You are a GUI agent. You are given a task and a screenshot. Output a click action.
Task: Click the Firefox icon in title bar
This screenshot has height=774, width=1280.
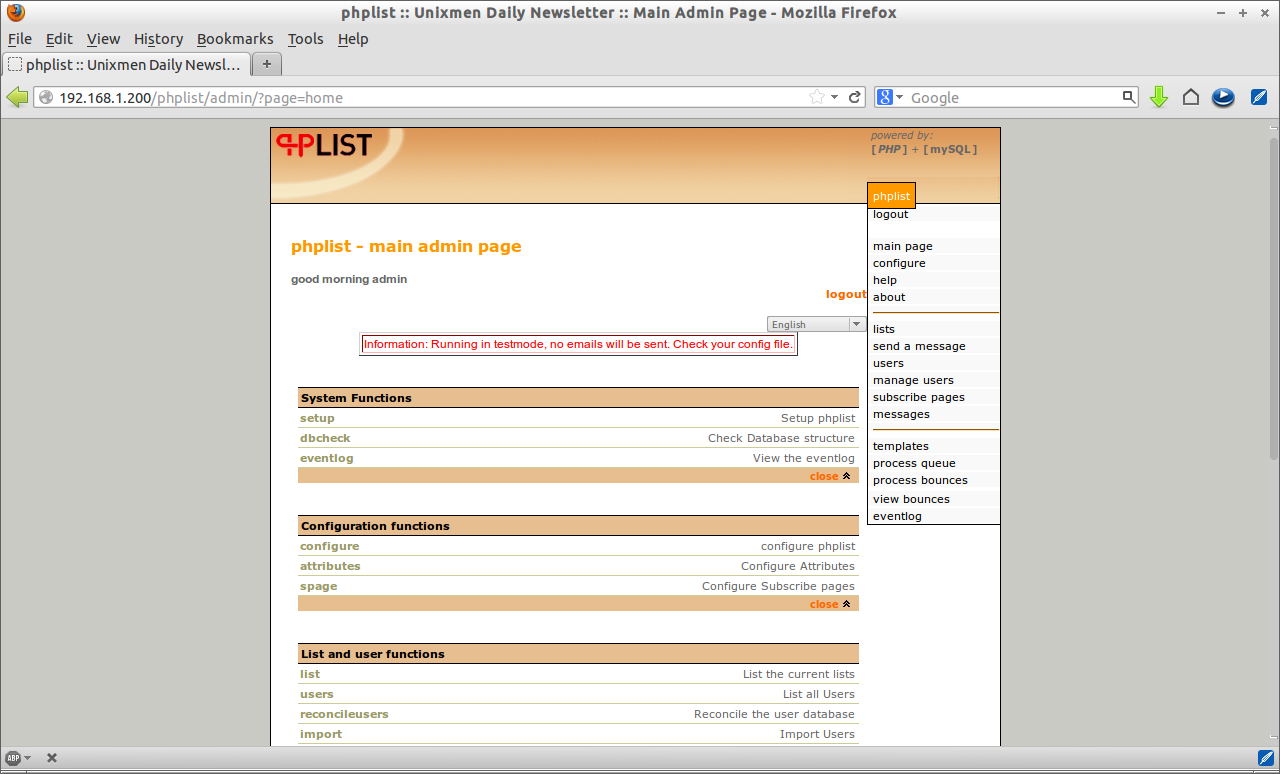point(15,12)
